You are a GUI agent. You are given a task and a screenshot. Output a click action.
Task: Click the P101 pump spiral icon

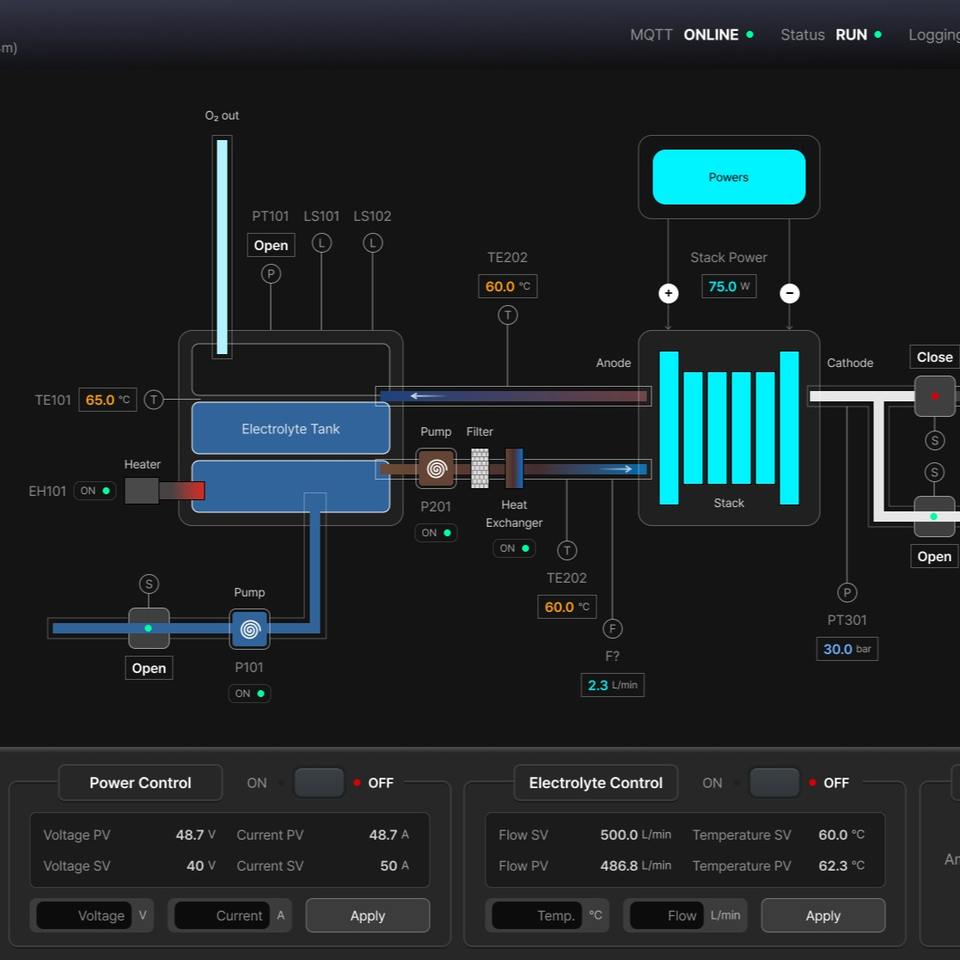tap(249, 629)
